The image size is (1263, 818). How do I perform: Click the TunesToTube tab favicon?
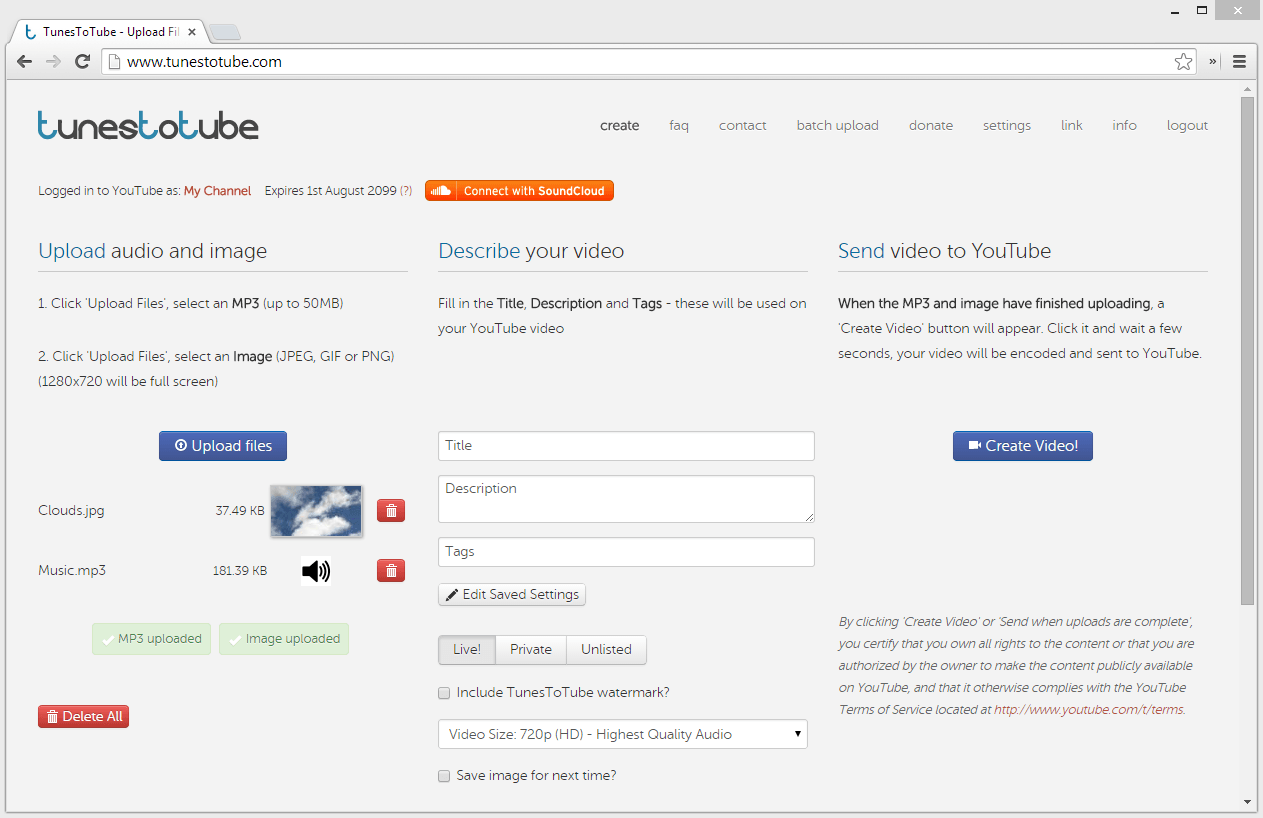pos(31,32)
